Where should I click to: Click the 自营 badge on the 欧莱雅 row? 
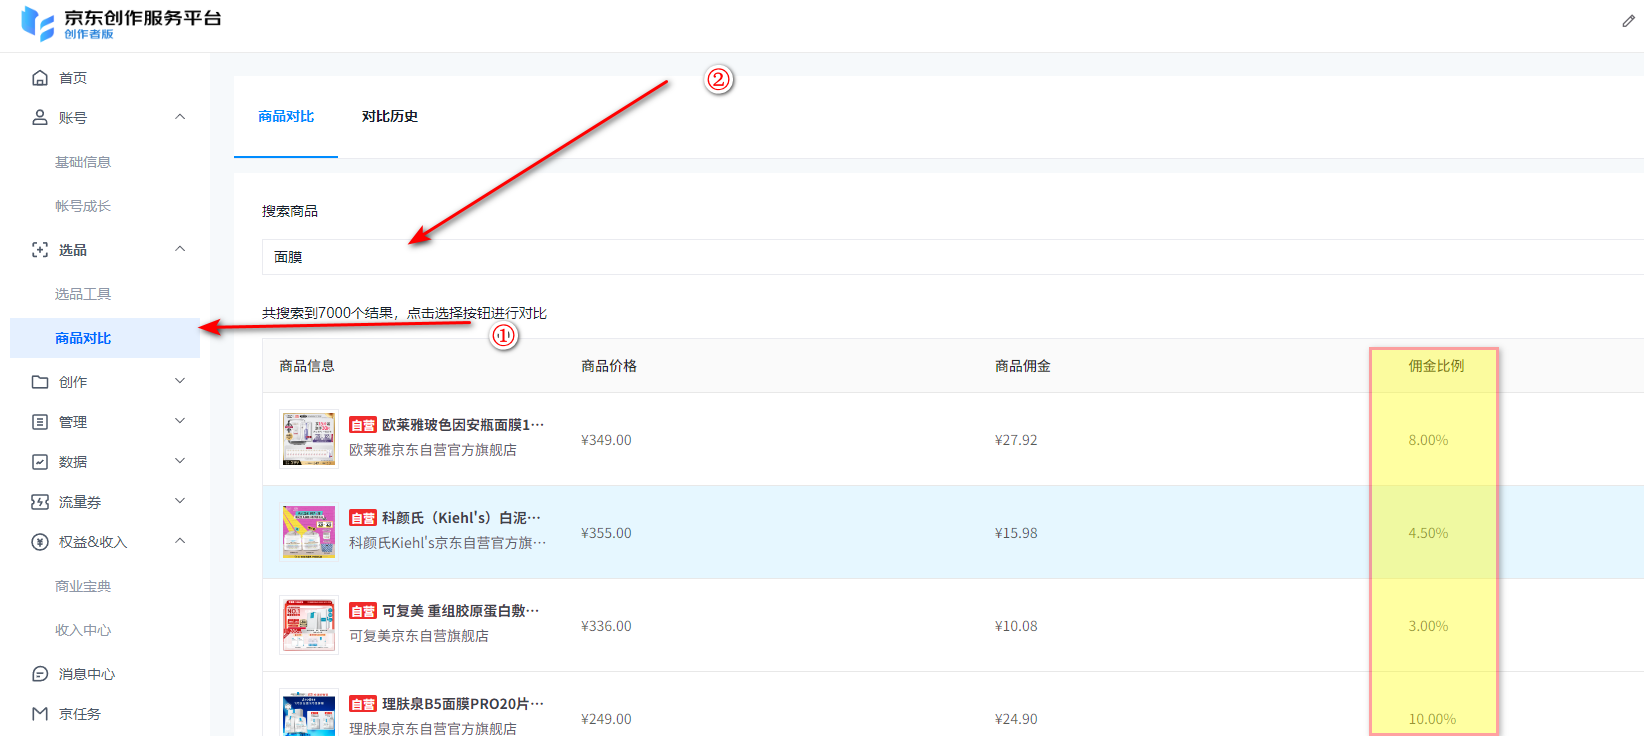363,425
